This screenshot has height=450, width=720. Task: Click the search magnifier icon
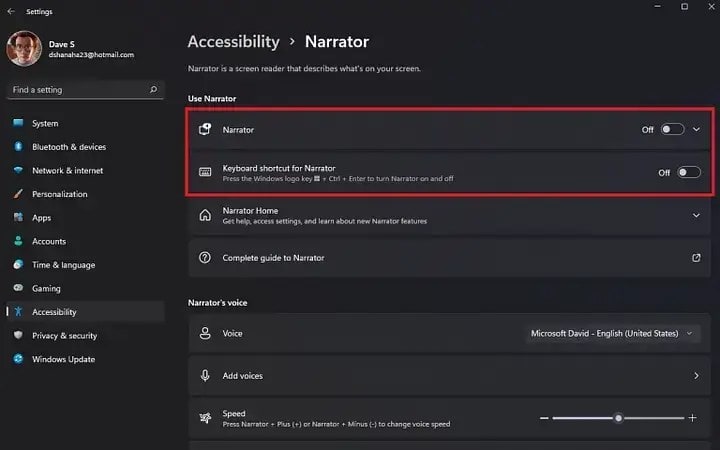click(153, 90)
